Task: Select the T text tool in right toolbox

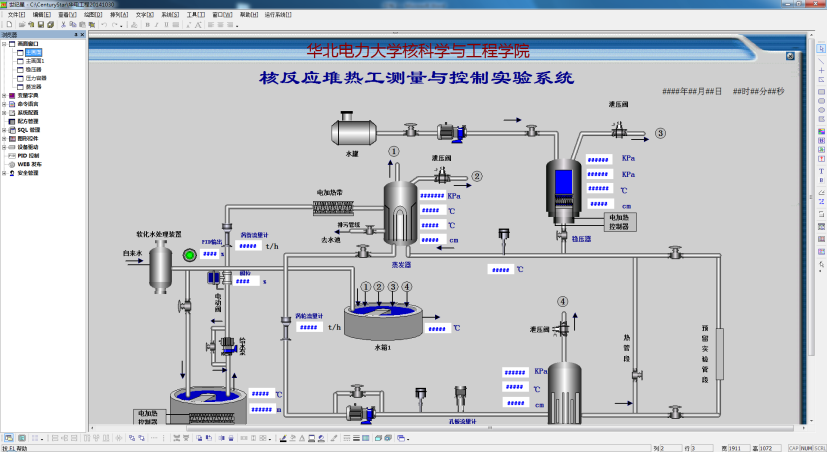Action: (821, 171)
